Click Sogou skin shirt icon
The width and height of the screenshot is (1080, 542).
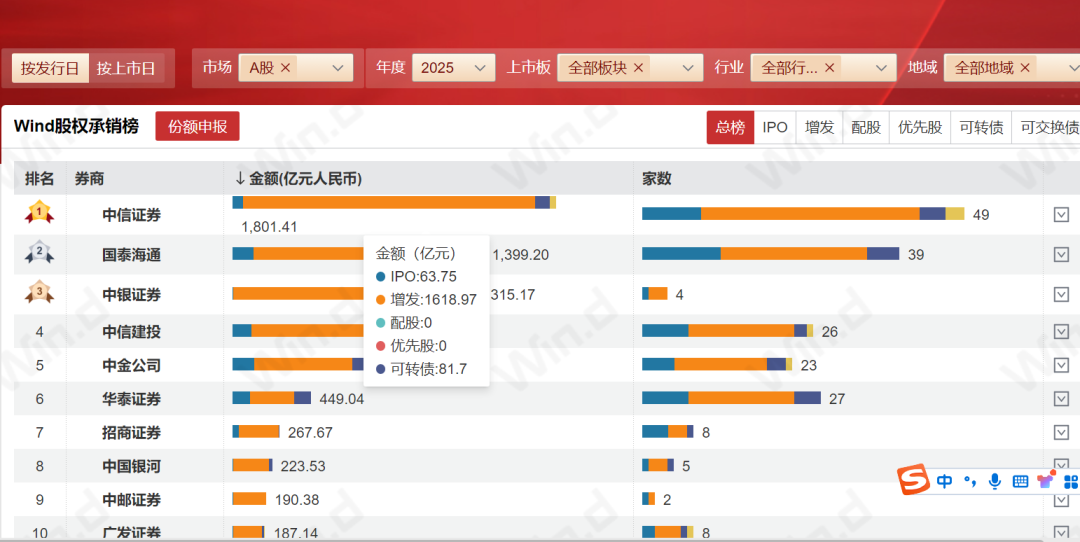point(1046,479)
